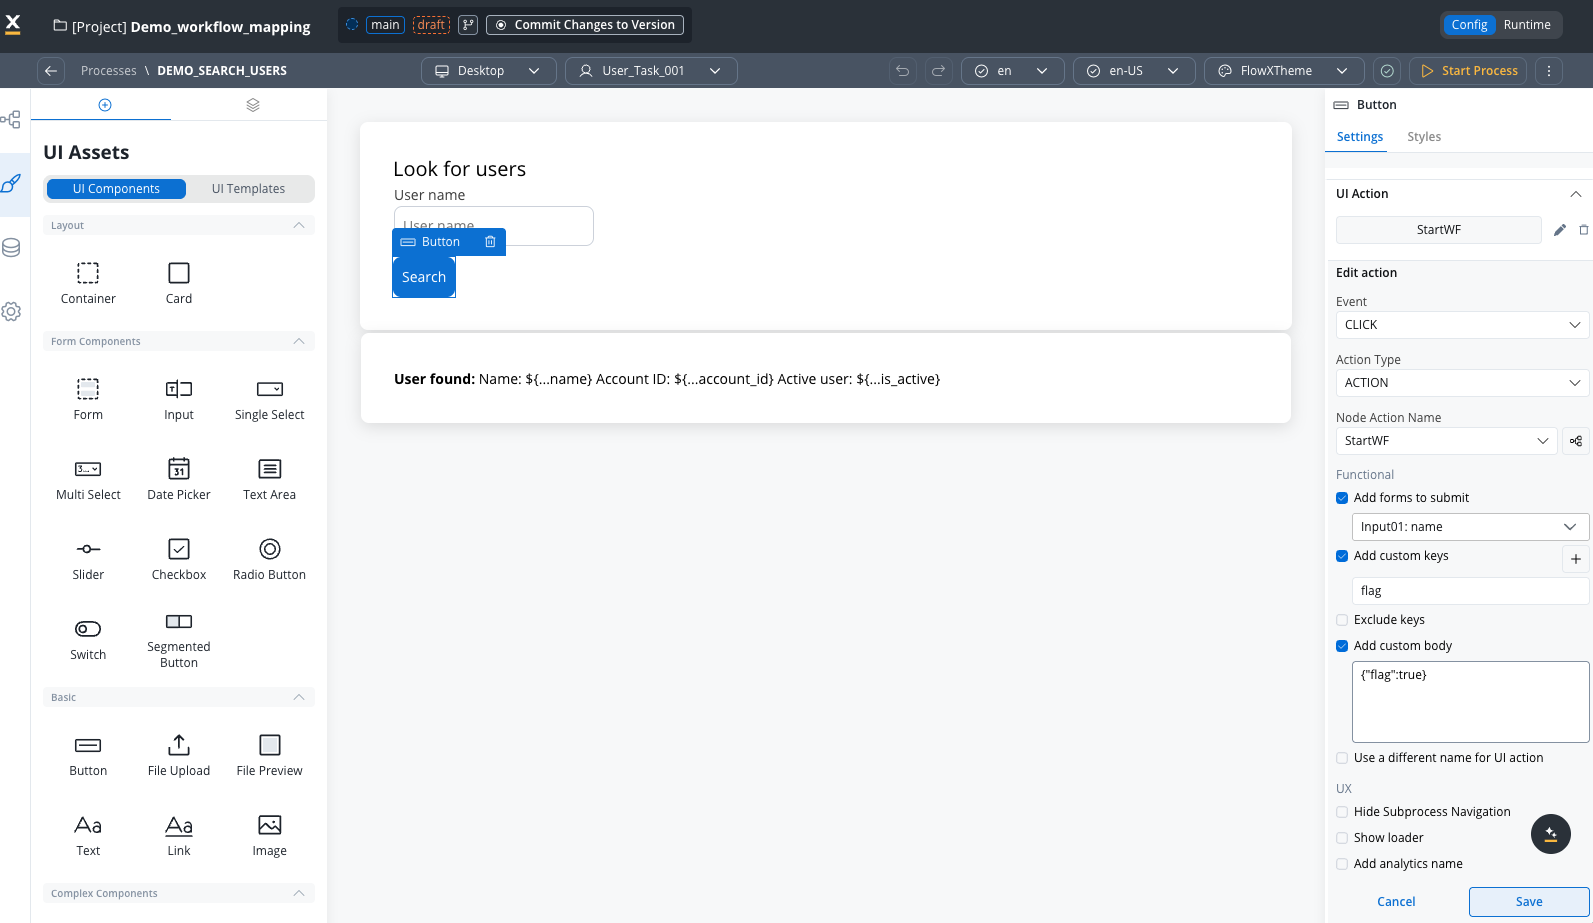Open the data model database sidebar icon
Screen dimensions: 1593x923
(x=11, y=248)
